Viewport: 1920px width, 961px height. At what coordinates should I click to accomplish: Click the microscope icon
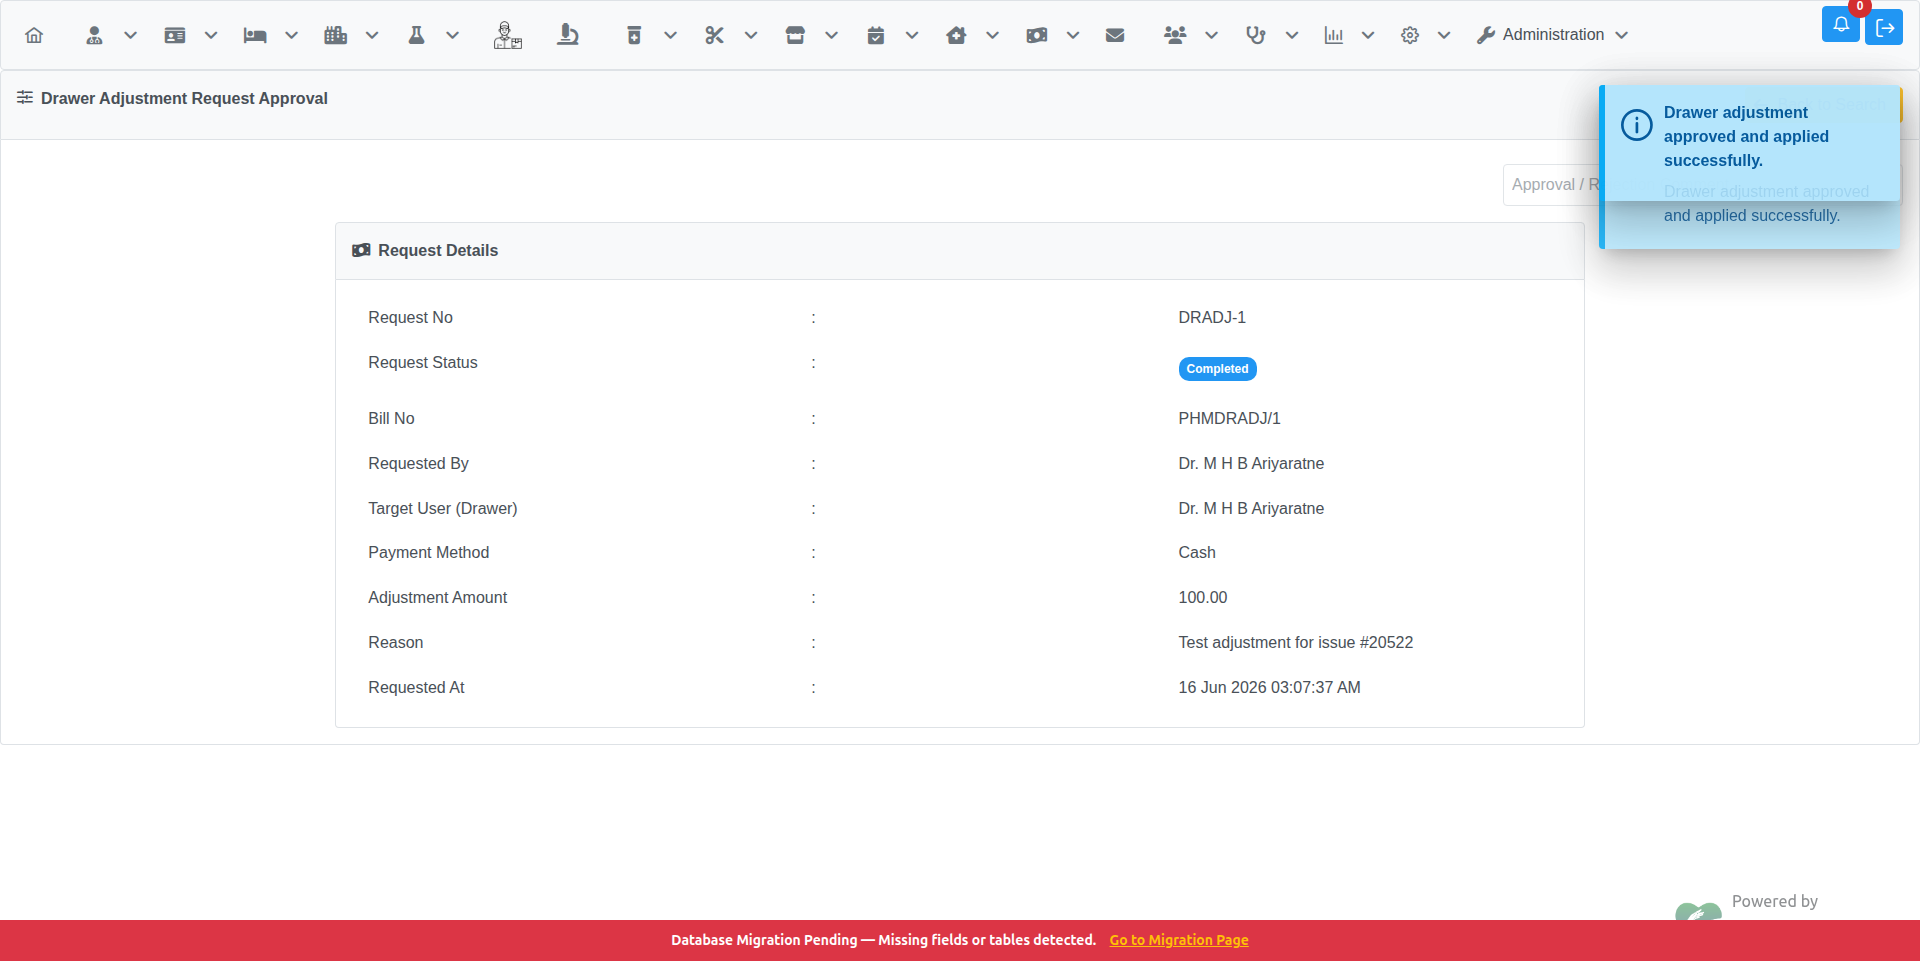tap(568, 35)
